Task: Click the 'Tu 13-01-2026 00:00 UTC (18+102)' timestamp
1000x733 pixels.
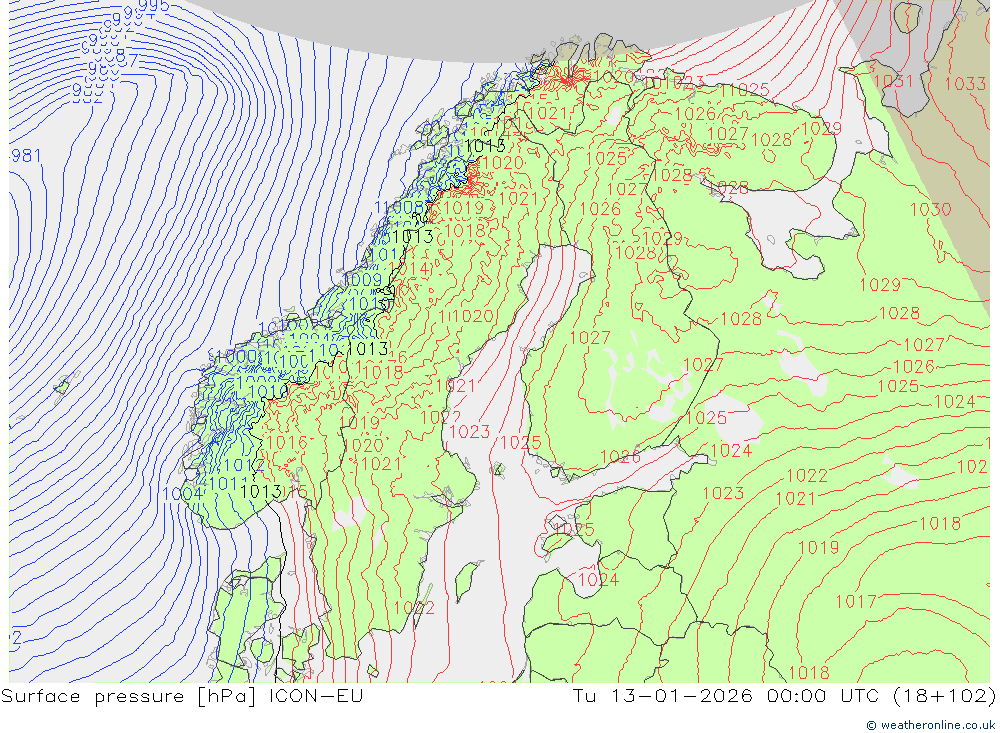Action: click(x=784, y=696)
